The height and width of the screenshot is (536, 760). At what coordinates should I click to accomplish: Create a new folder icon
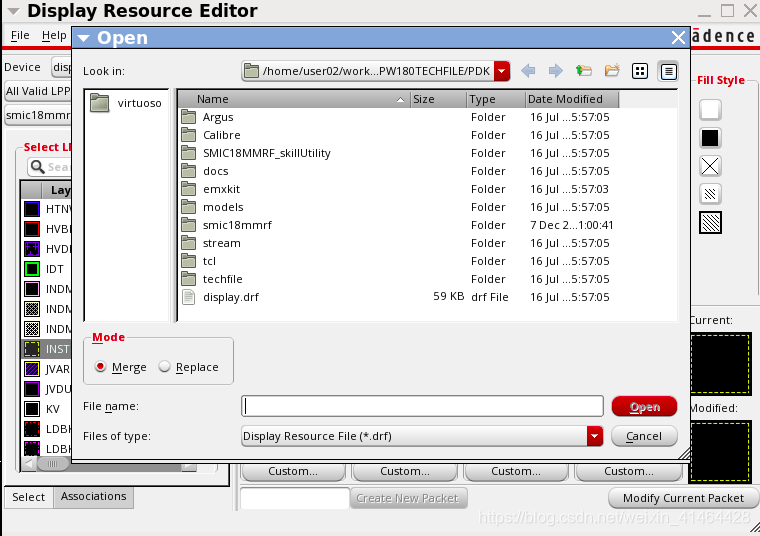(612, 71)
